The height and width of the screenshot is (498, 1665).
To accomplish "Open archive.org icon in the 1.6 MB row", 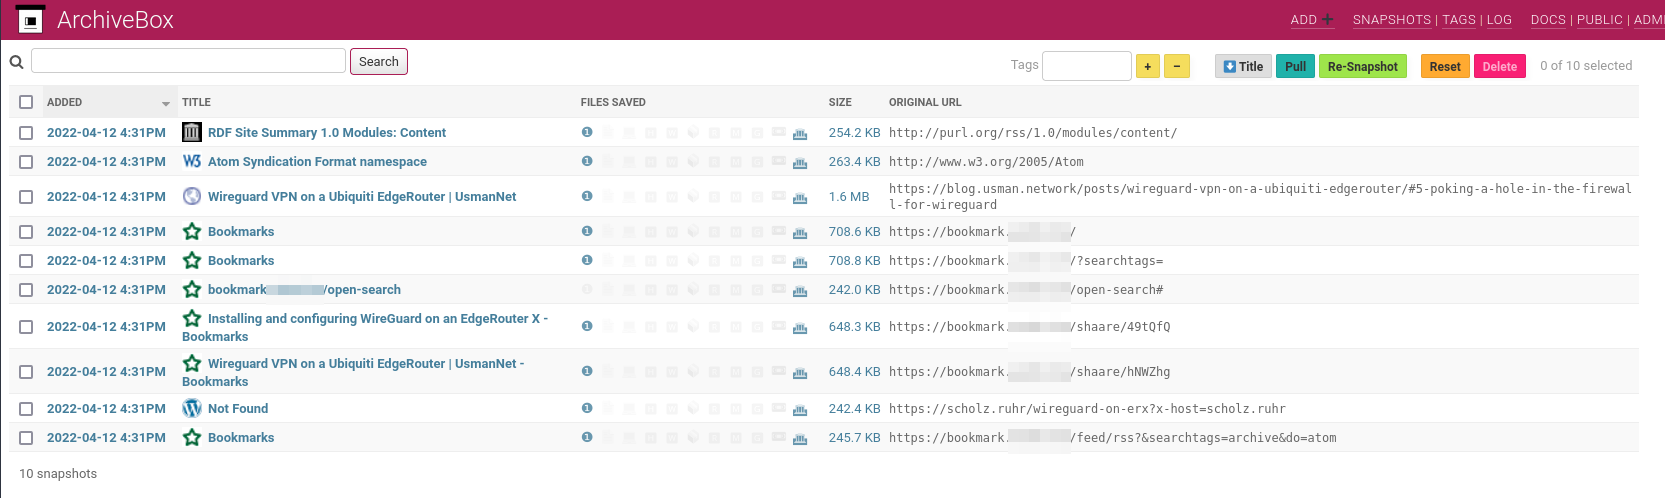I will [x=800, y=197].
